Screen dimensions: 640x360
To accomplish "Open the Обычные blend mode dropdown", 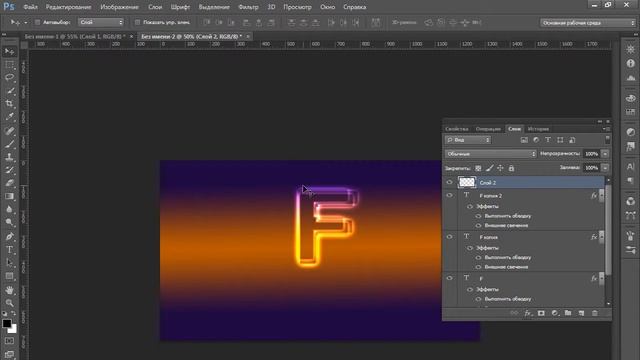I will tap(491, 154).
